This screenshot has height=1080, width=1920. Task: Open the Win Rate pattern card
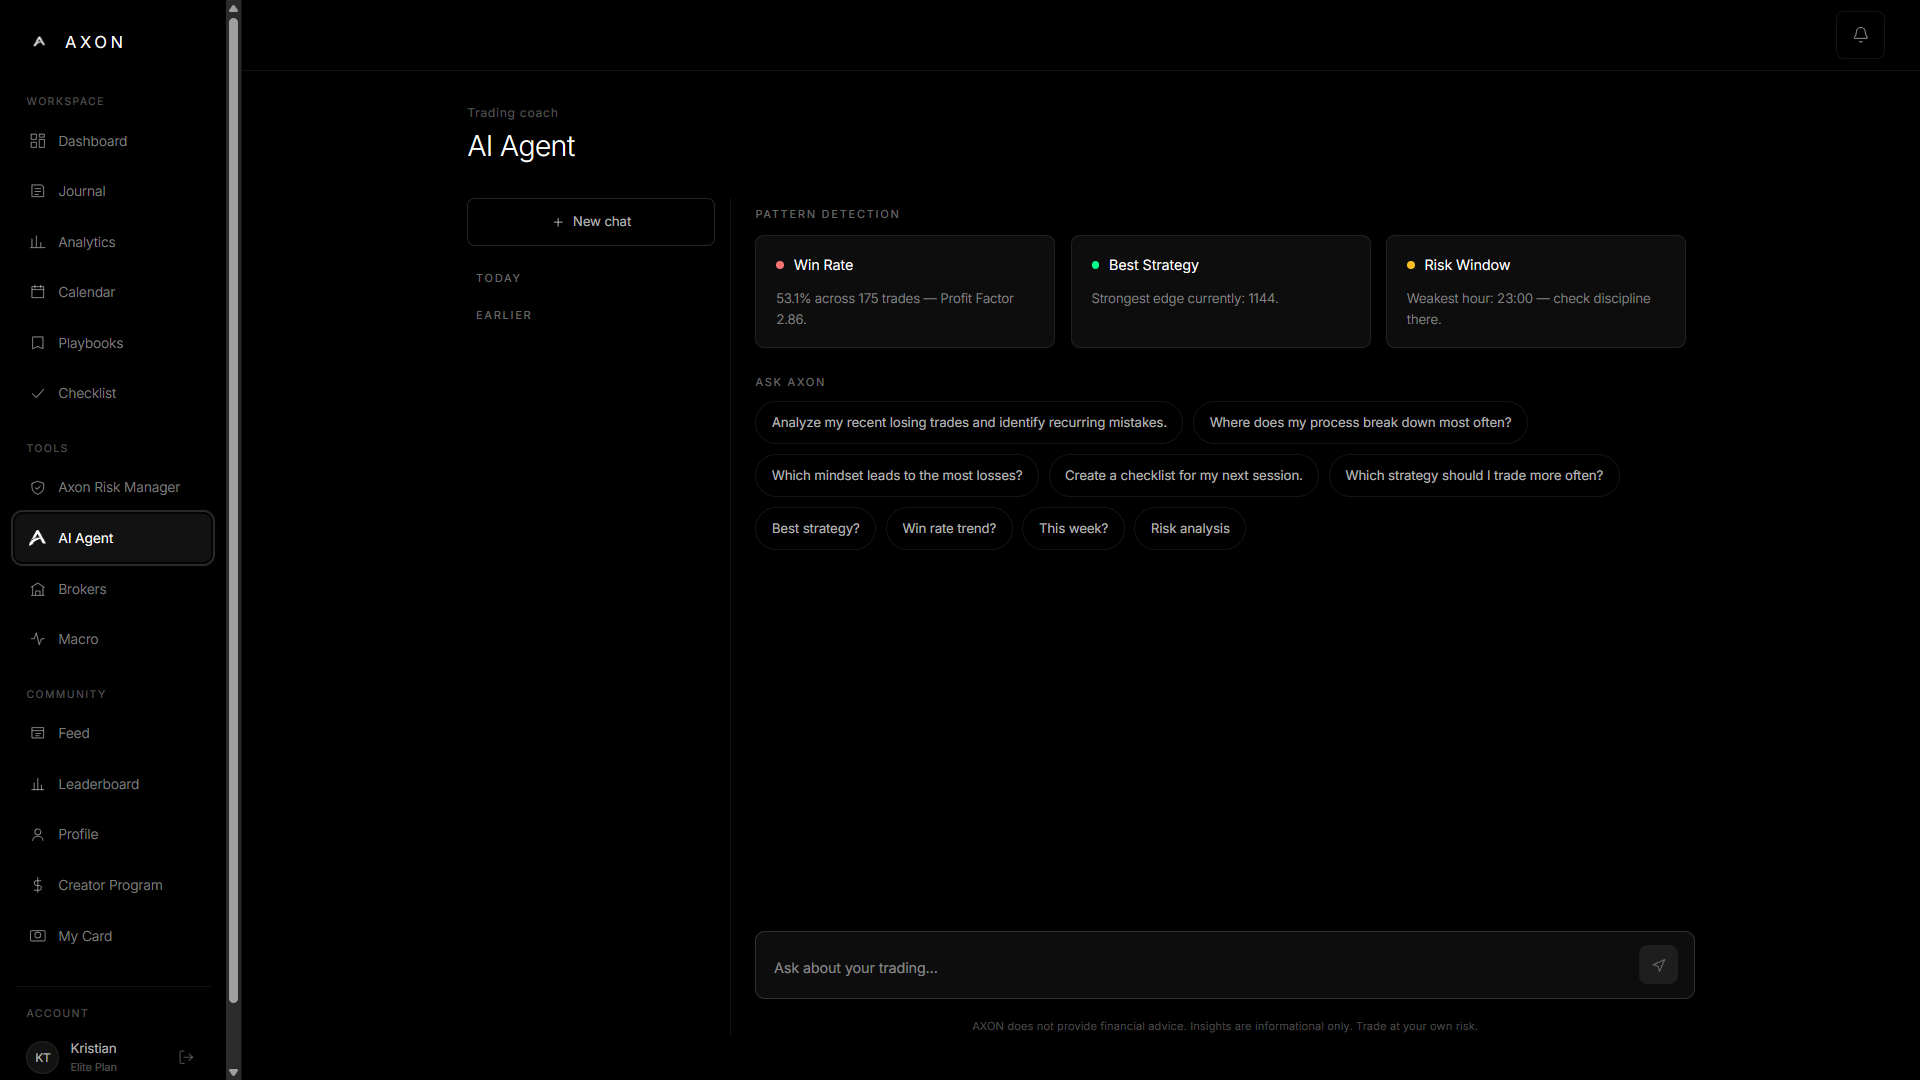tap(905, 291)
